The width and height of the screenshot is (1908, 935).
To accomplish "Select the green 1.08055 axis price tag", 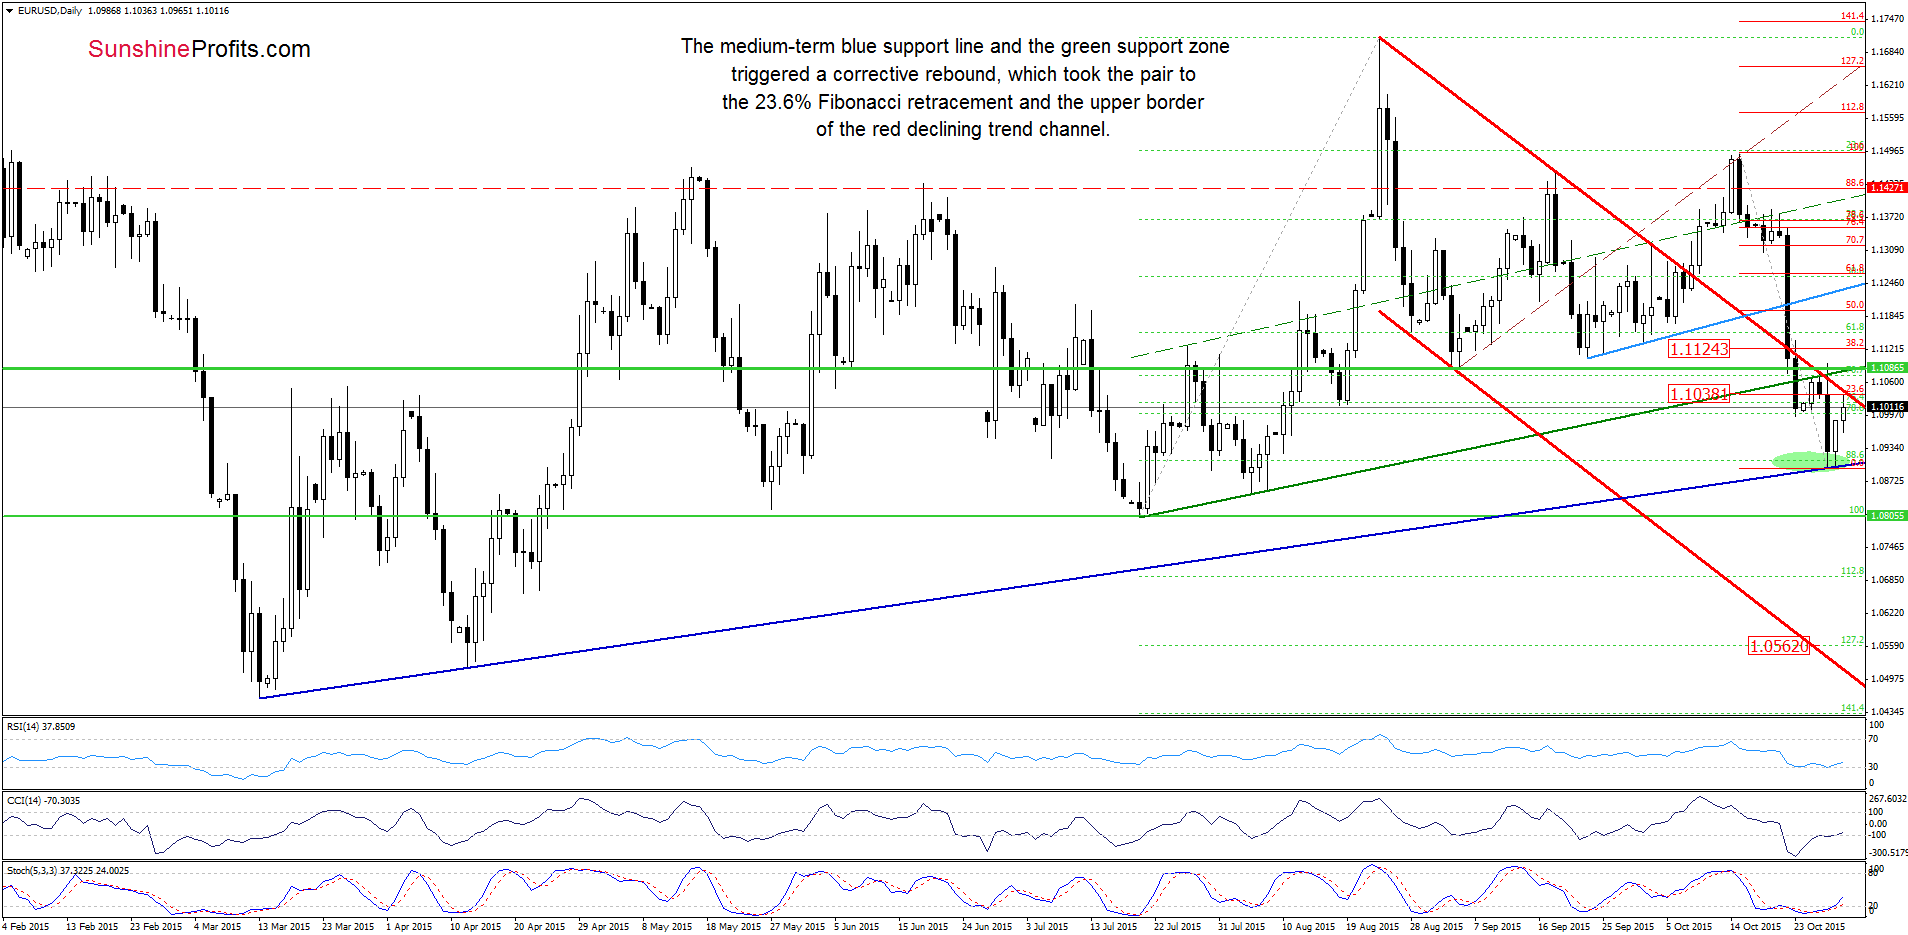I will click(1887, 516).
